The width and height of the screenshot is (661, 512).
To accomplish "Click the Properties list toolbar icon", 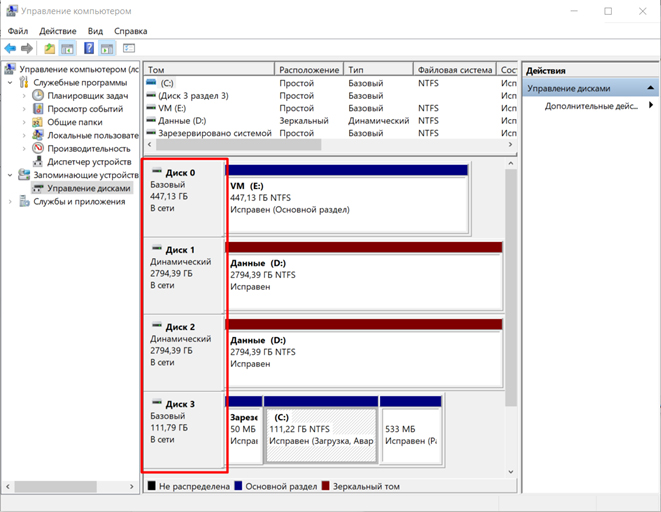I will 129,48.
